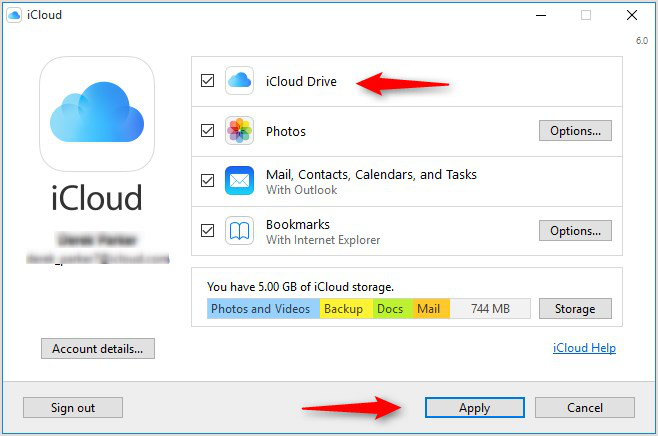Cancel the dialog
This screenshot has width=658, height=436.
click(585, 408)
